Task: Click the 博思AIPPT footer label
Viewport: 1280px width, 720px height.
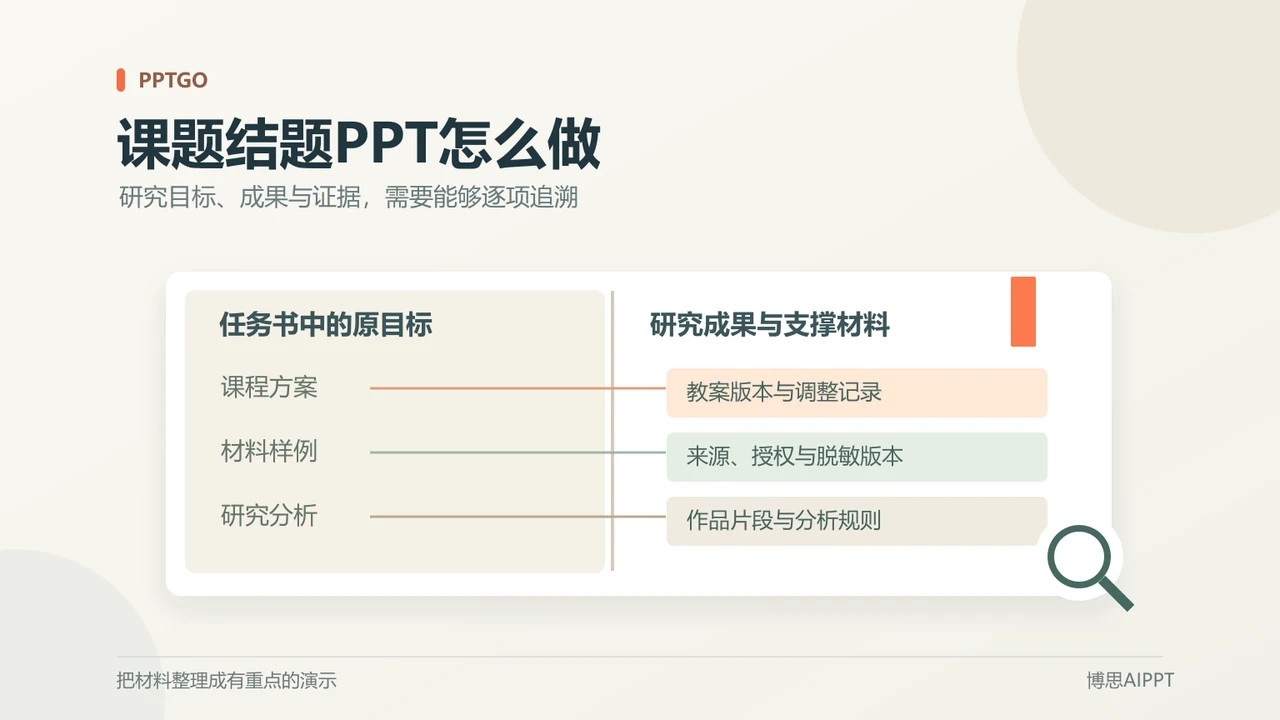Action: point(1131,681)
